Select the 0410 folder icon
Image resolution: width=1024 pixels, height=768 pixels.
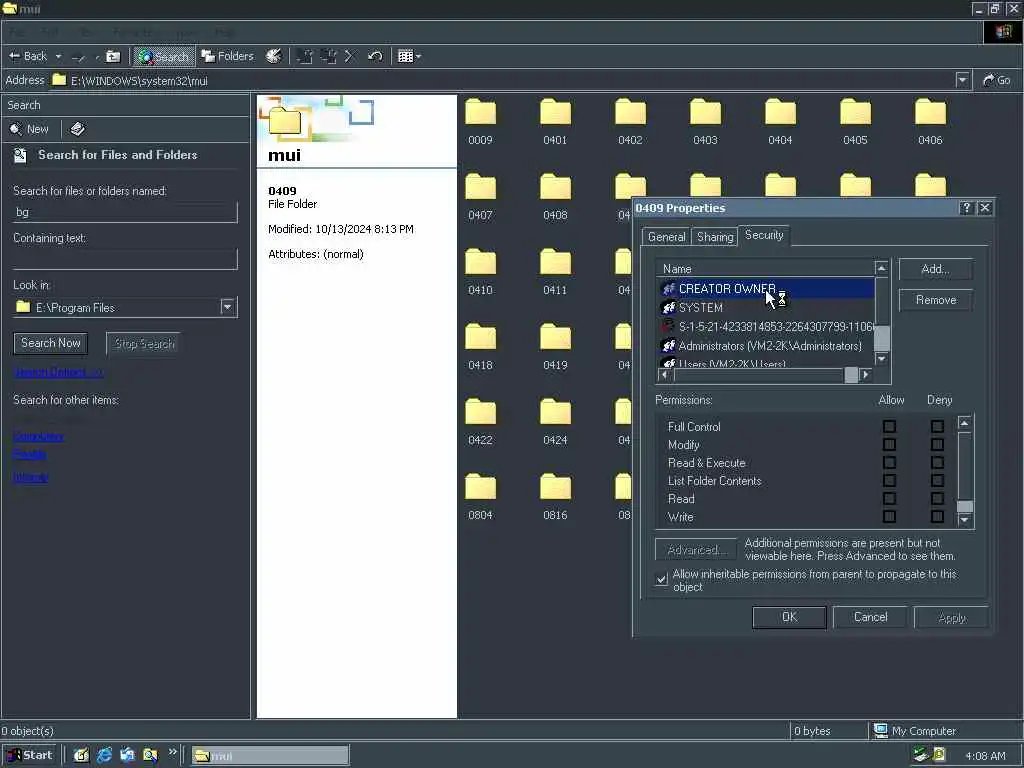tap(481, 263)
